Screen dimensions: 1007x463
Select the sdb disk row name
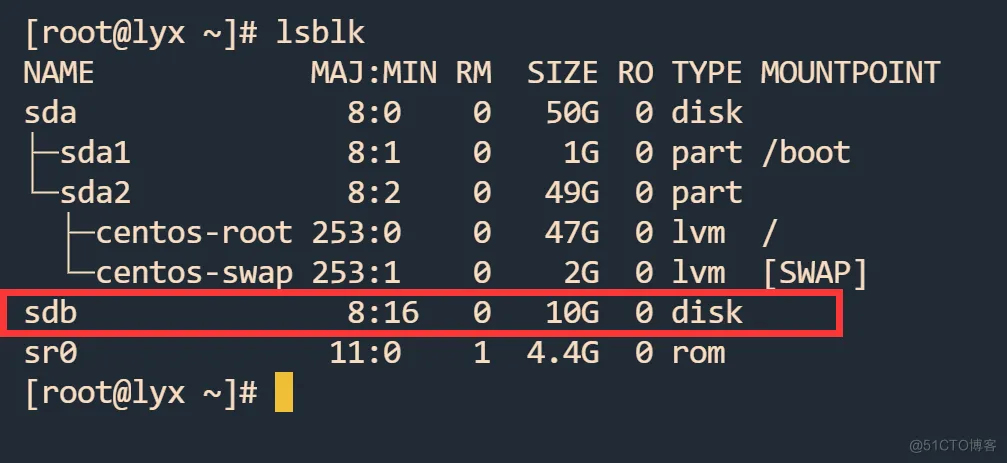pos(50,313)
